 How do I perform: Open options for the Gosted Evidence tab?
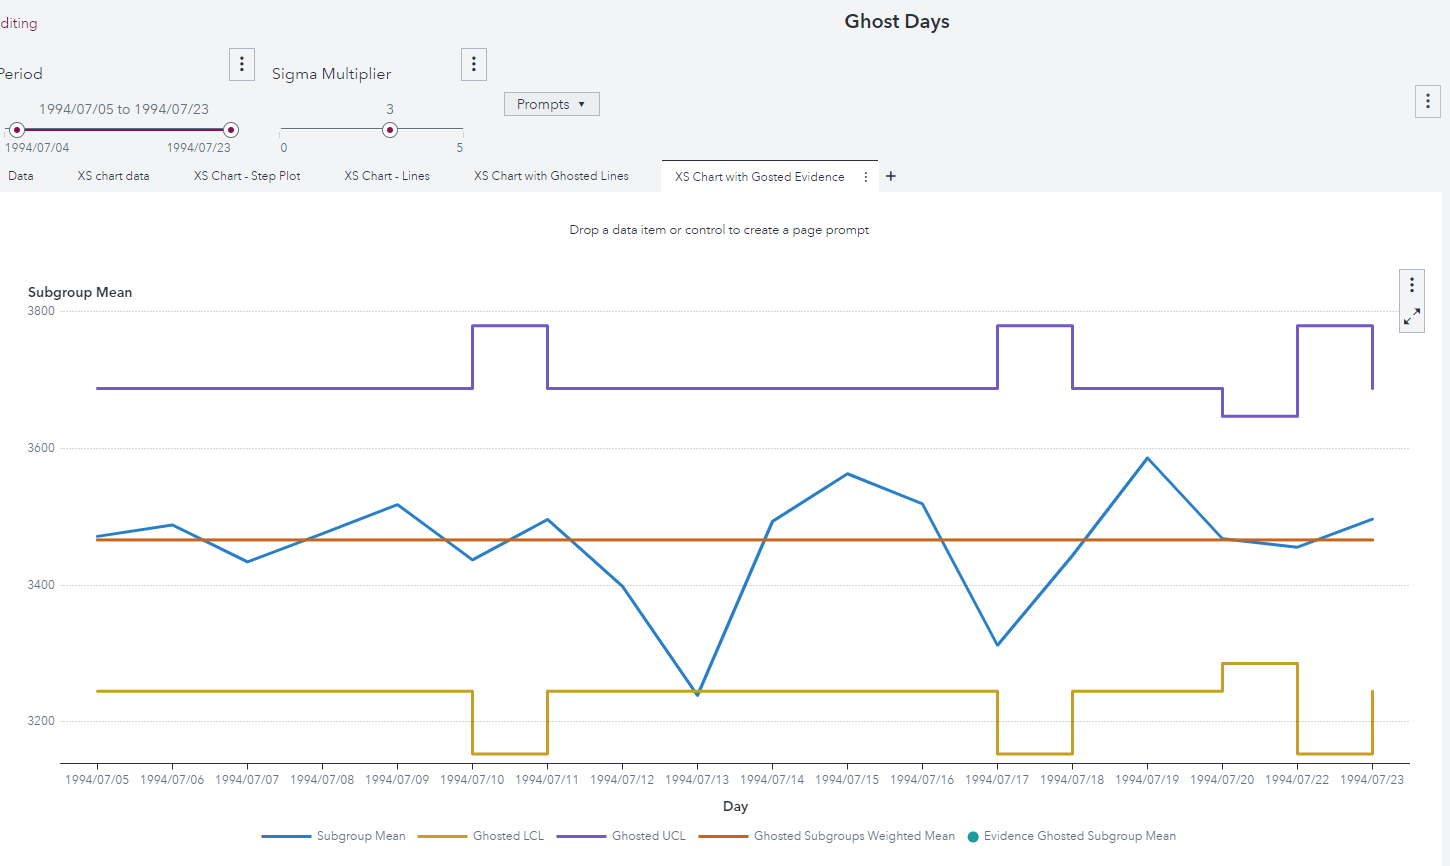coord(866,177)
